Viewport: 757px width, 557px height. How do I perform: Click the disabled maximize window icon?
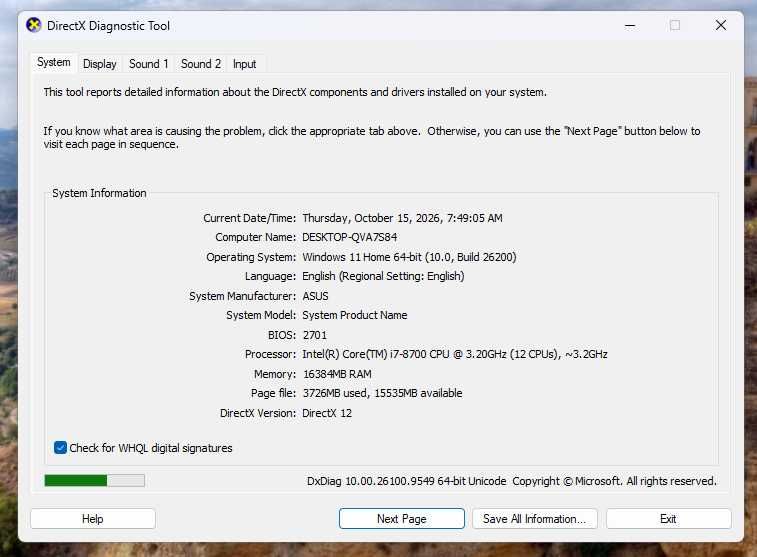[675, 26]
